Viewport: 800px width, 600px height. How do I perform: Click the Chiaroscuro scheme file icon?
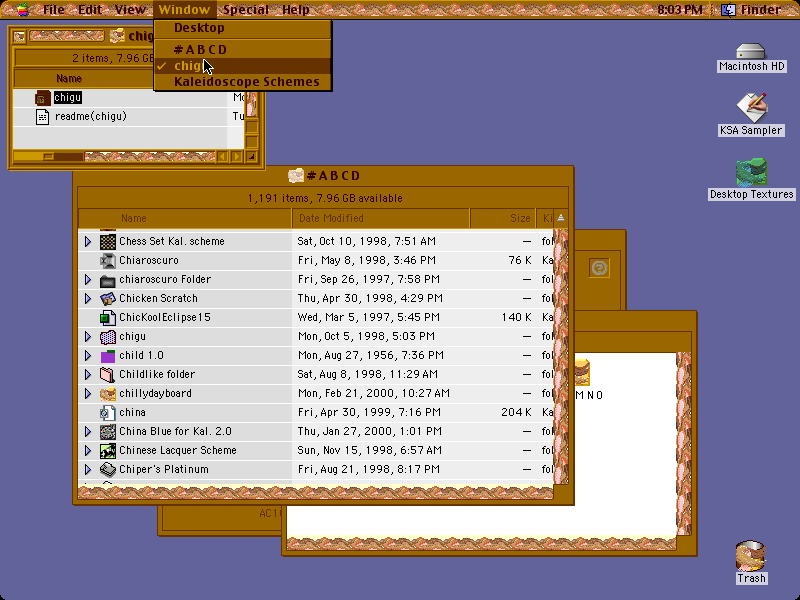coord(108,261)
